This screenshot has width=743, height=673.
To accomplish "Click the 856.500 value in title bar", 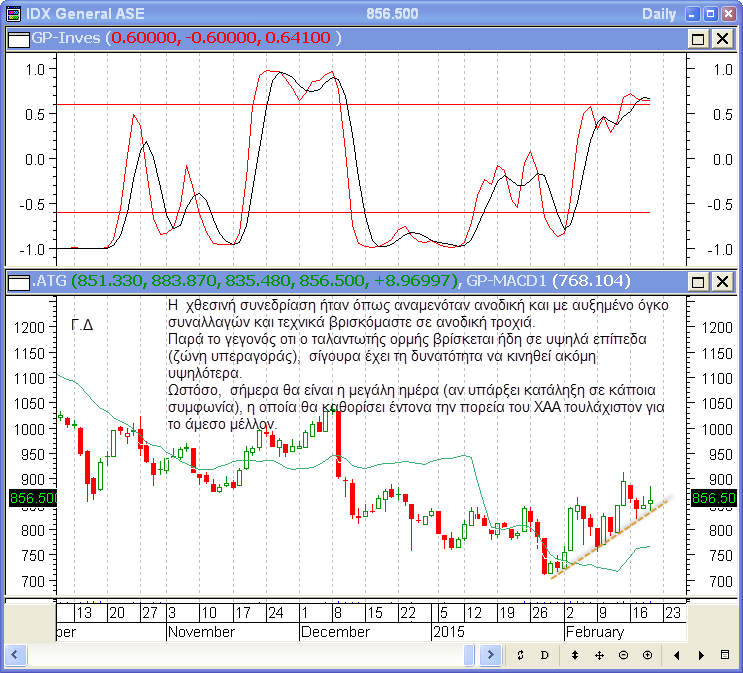I will [x=392, y=14].
